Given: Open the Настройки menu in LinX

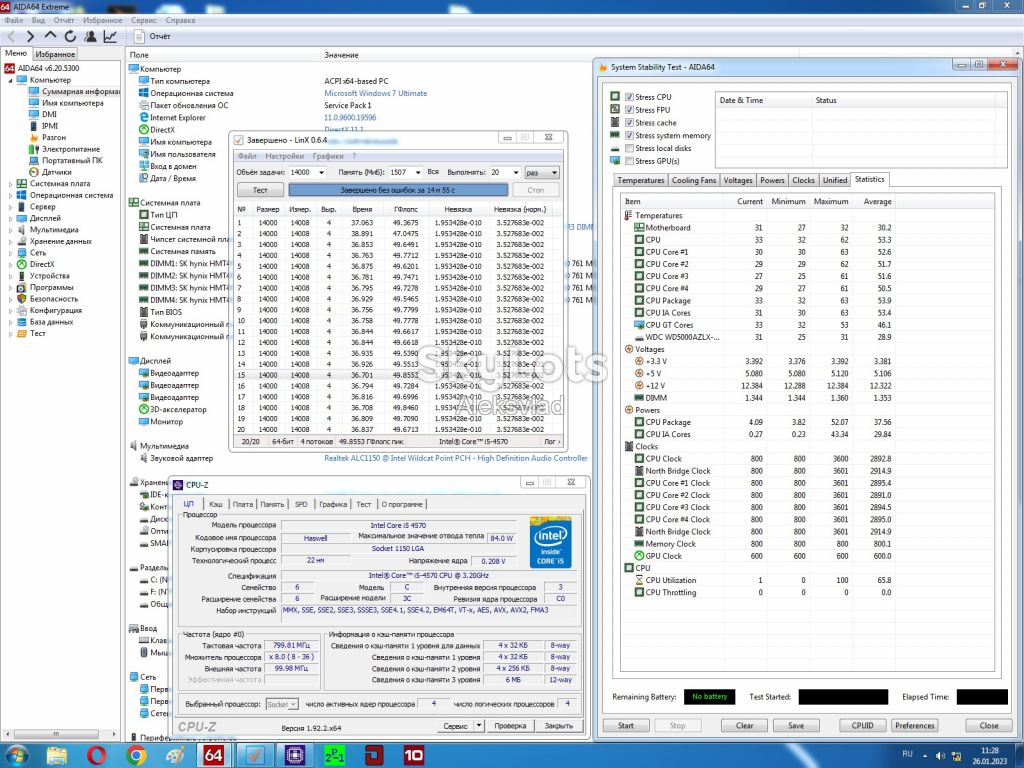Looking at the screenshot, I should click(285, 156).
